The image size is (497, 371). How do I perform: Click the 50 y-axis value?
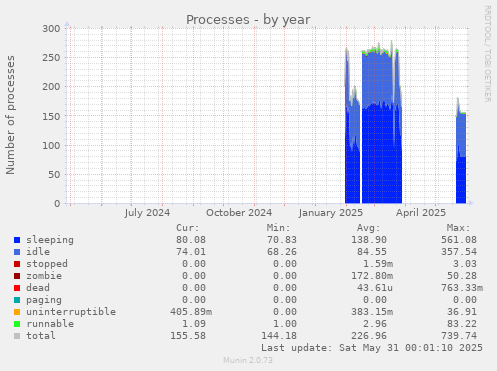coord(54,175)
